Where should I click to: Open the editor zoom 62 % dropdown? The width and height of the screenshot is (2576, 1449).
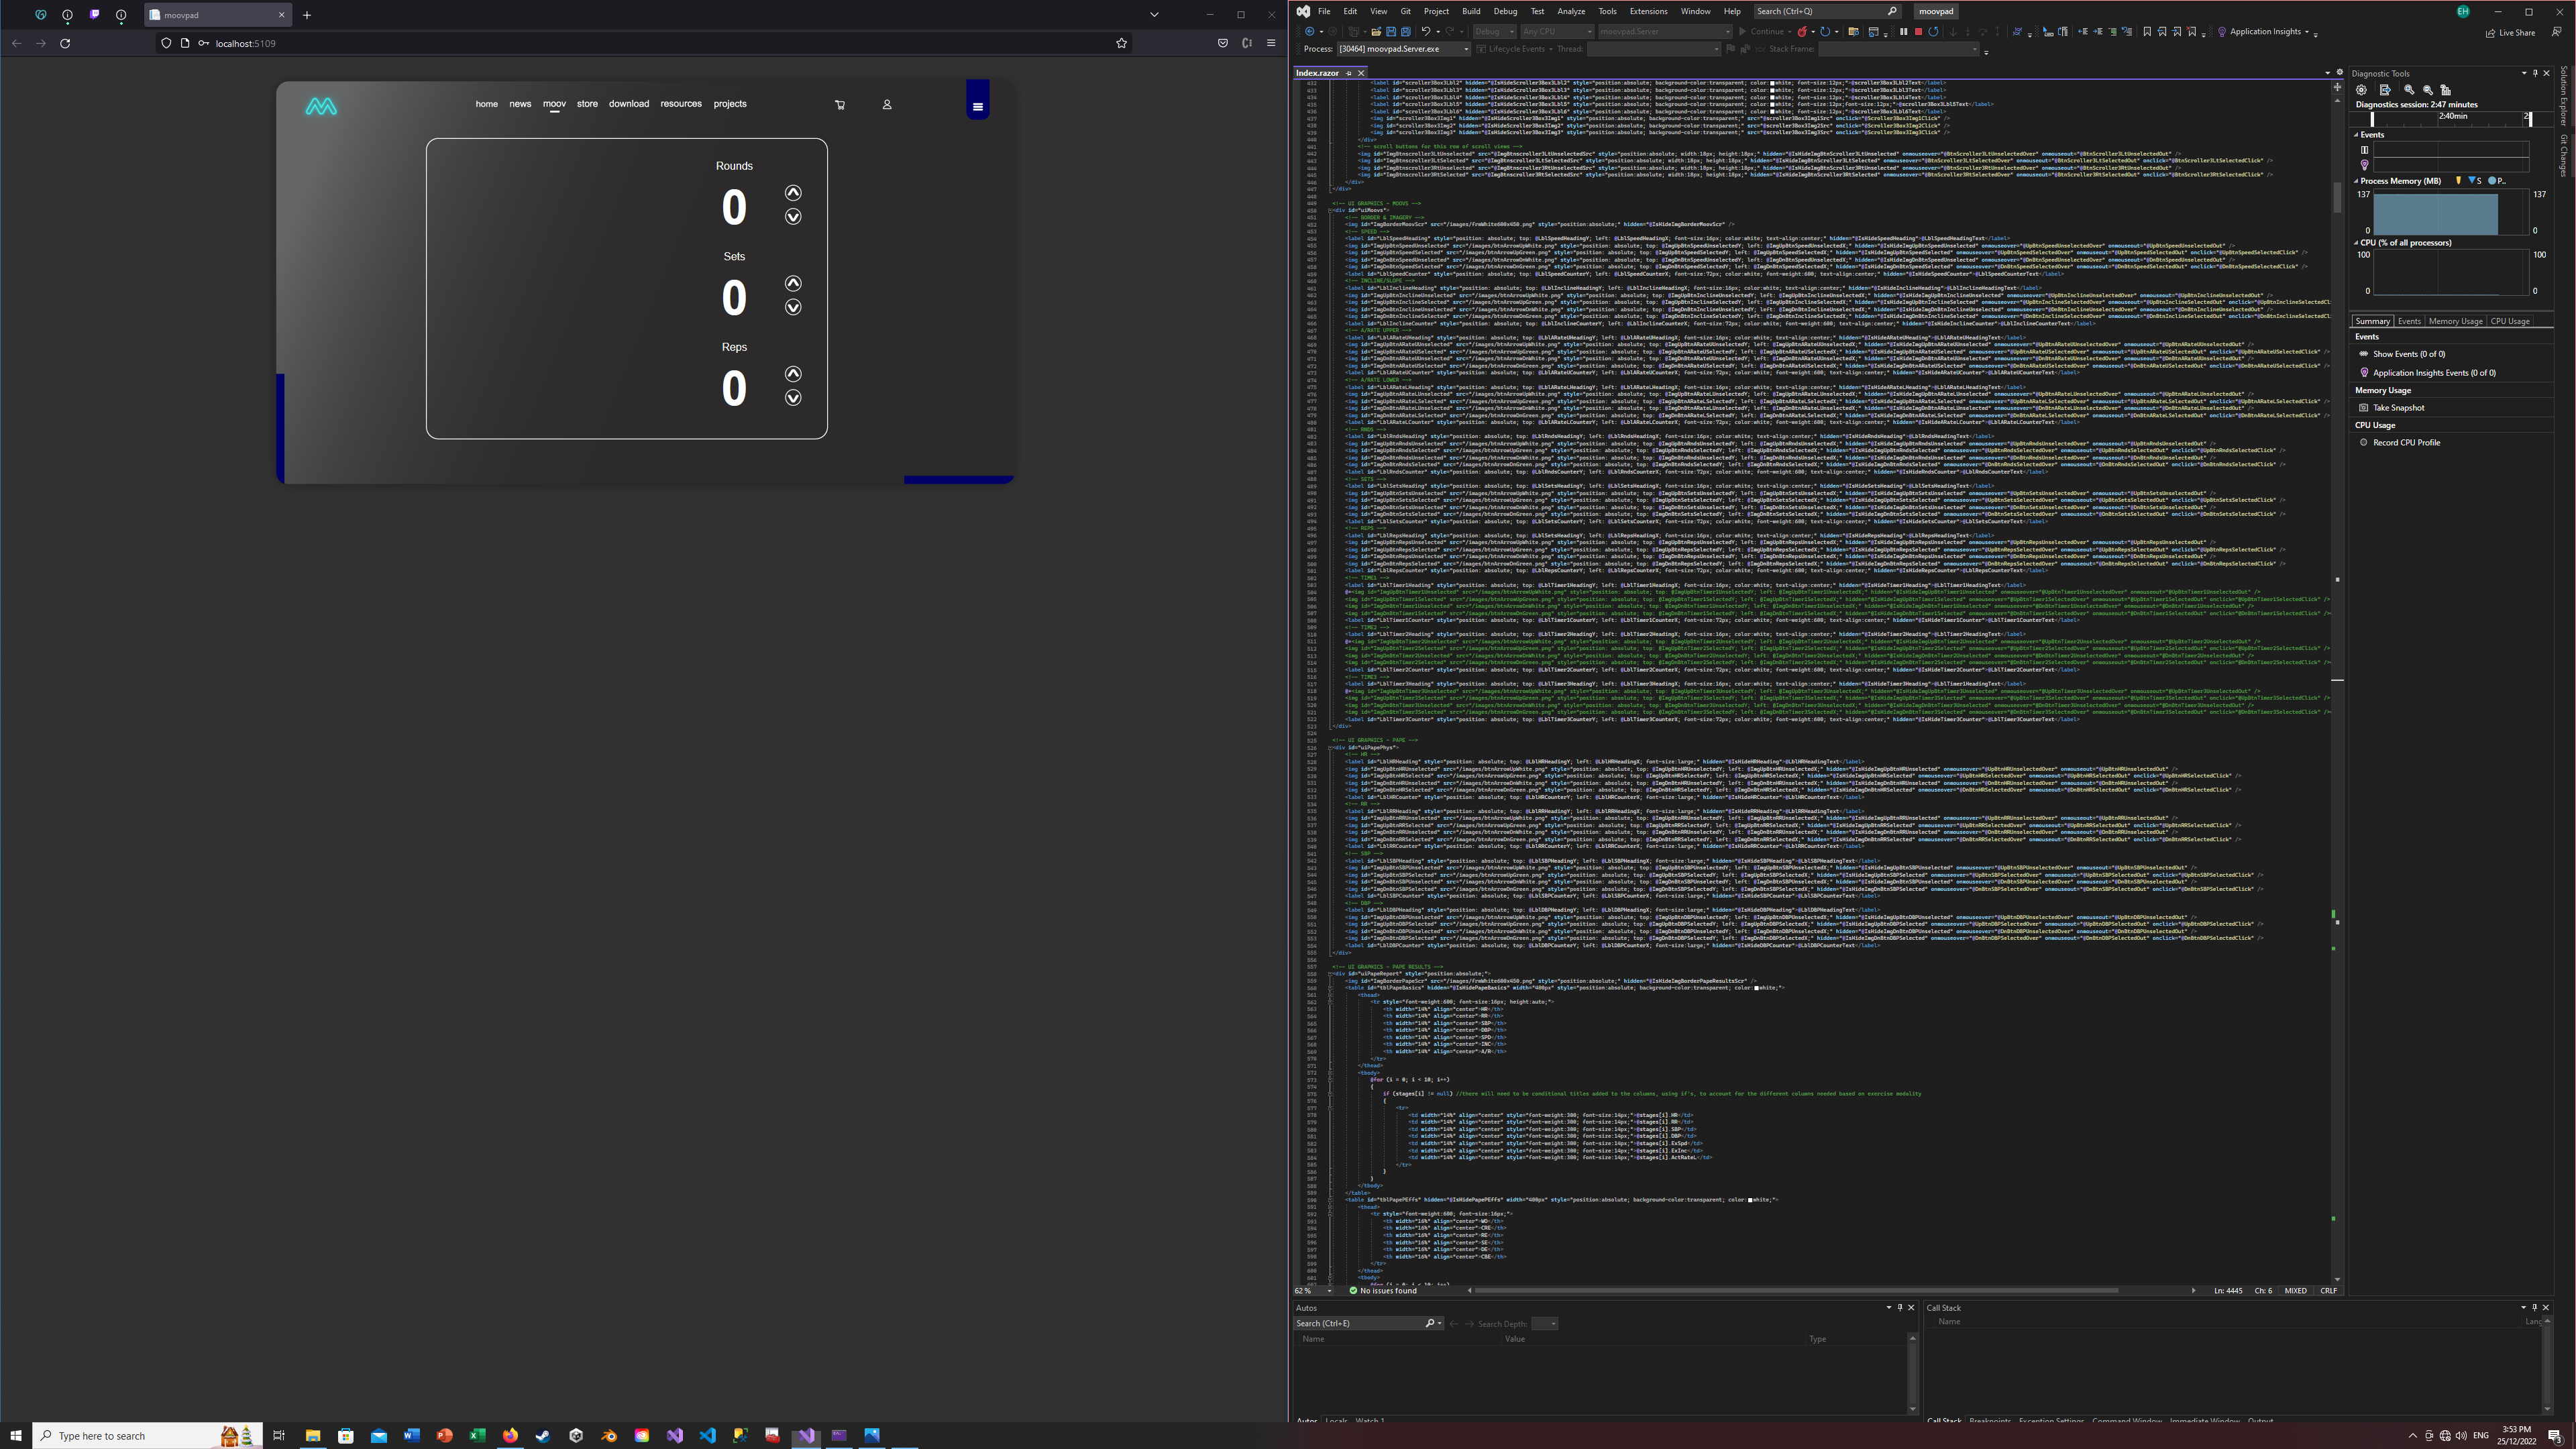(x=1314, y=1290)
